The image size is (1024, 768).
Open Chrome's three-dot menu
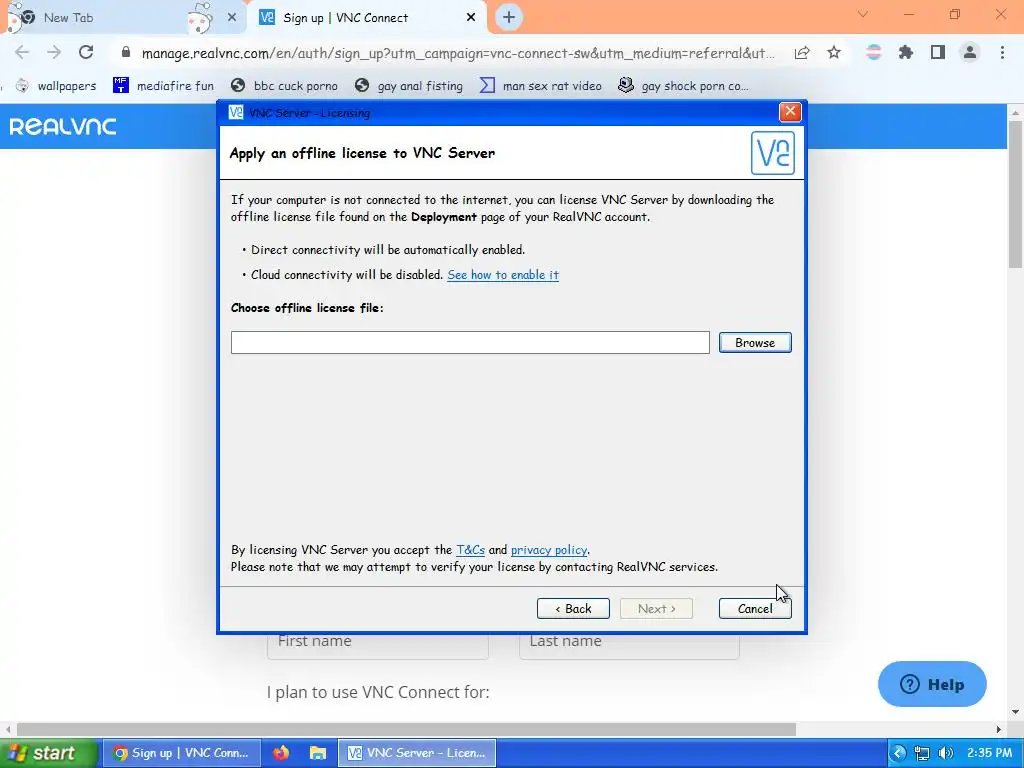pyautogui.click(x=1002, y=52)
